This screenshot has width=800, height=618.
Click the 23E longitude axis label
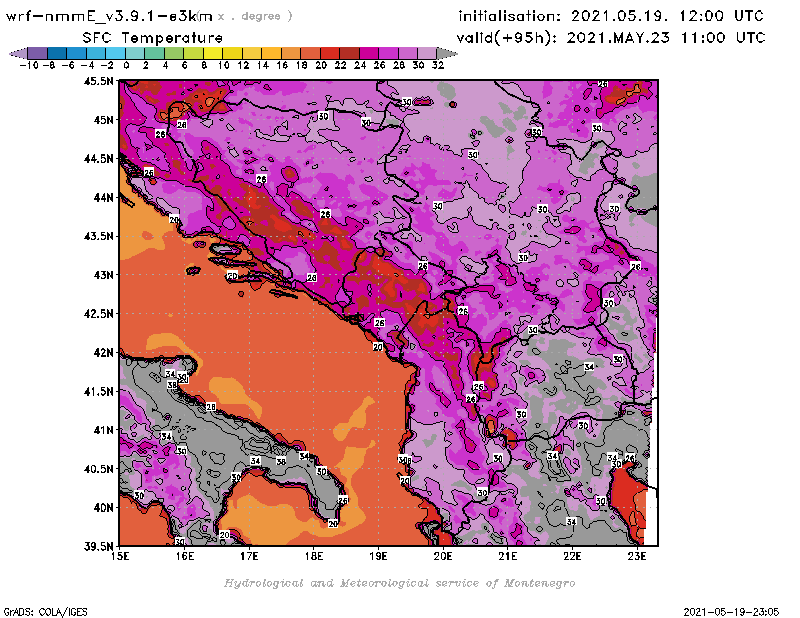pos(637,556)
